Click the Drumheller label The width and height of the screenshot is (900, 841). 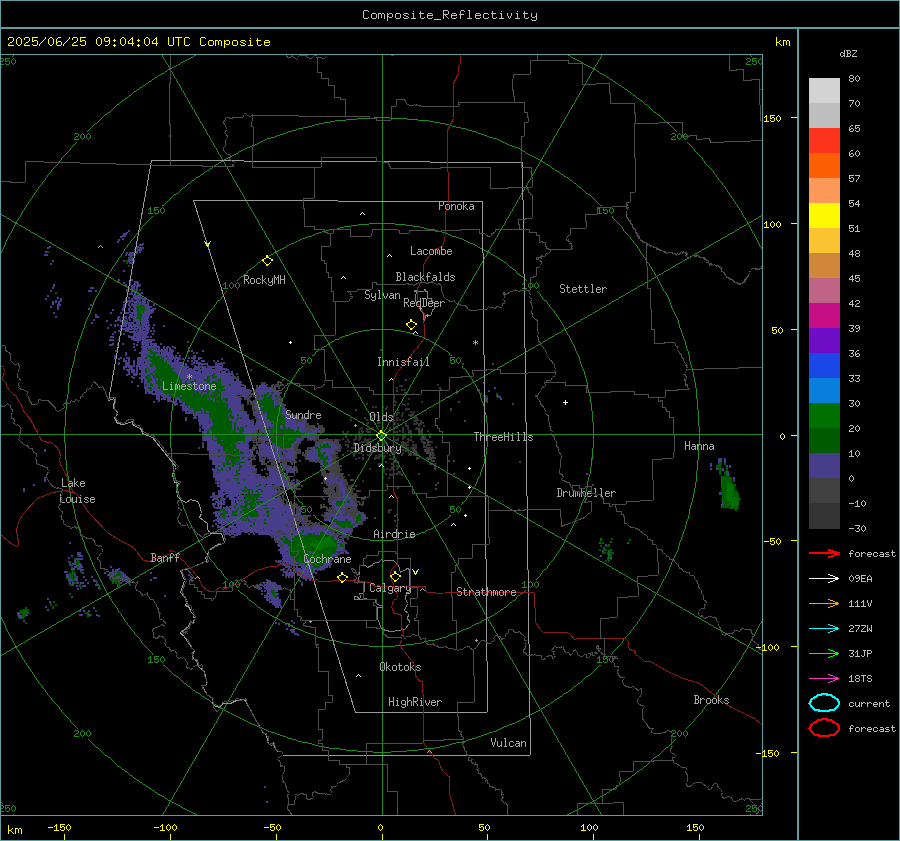click(586, 493)
